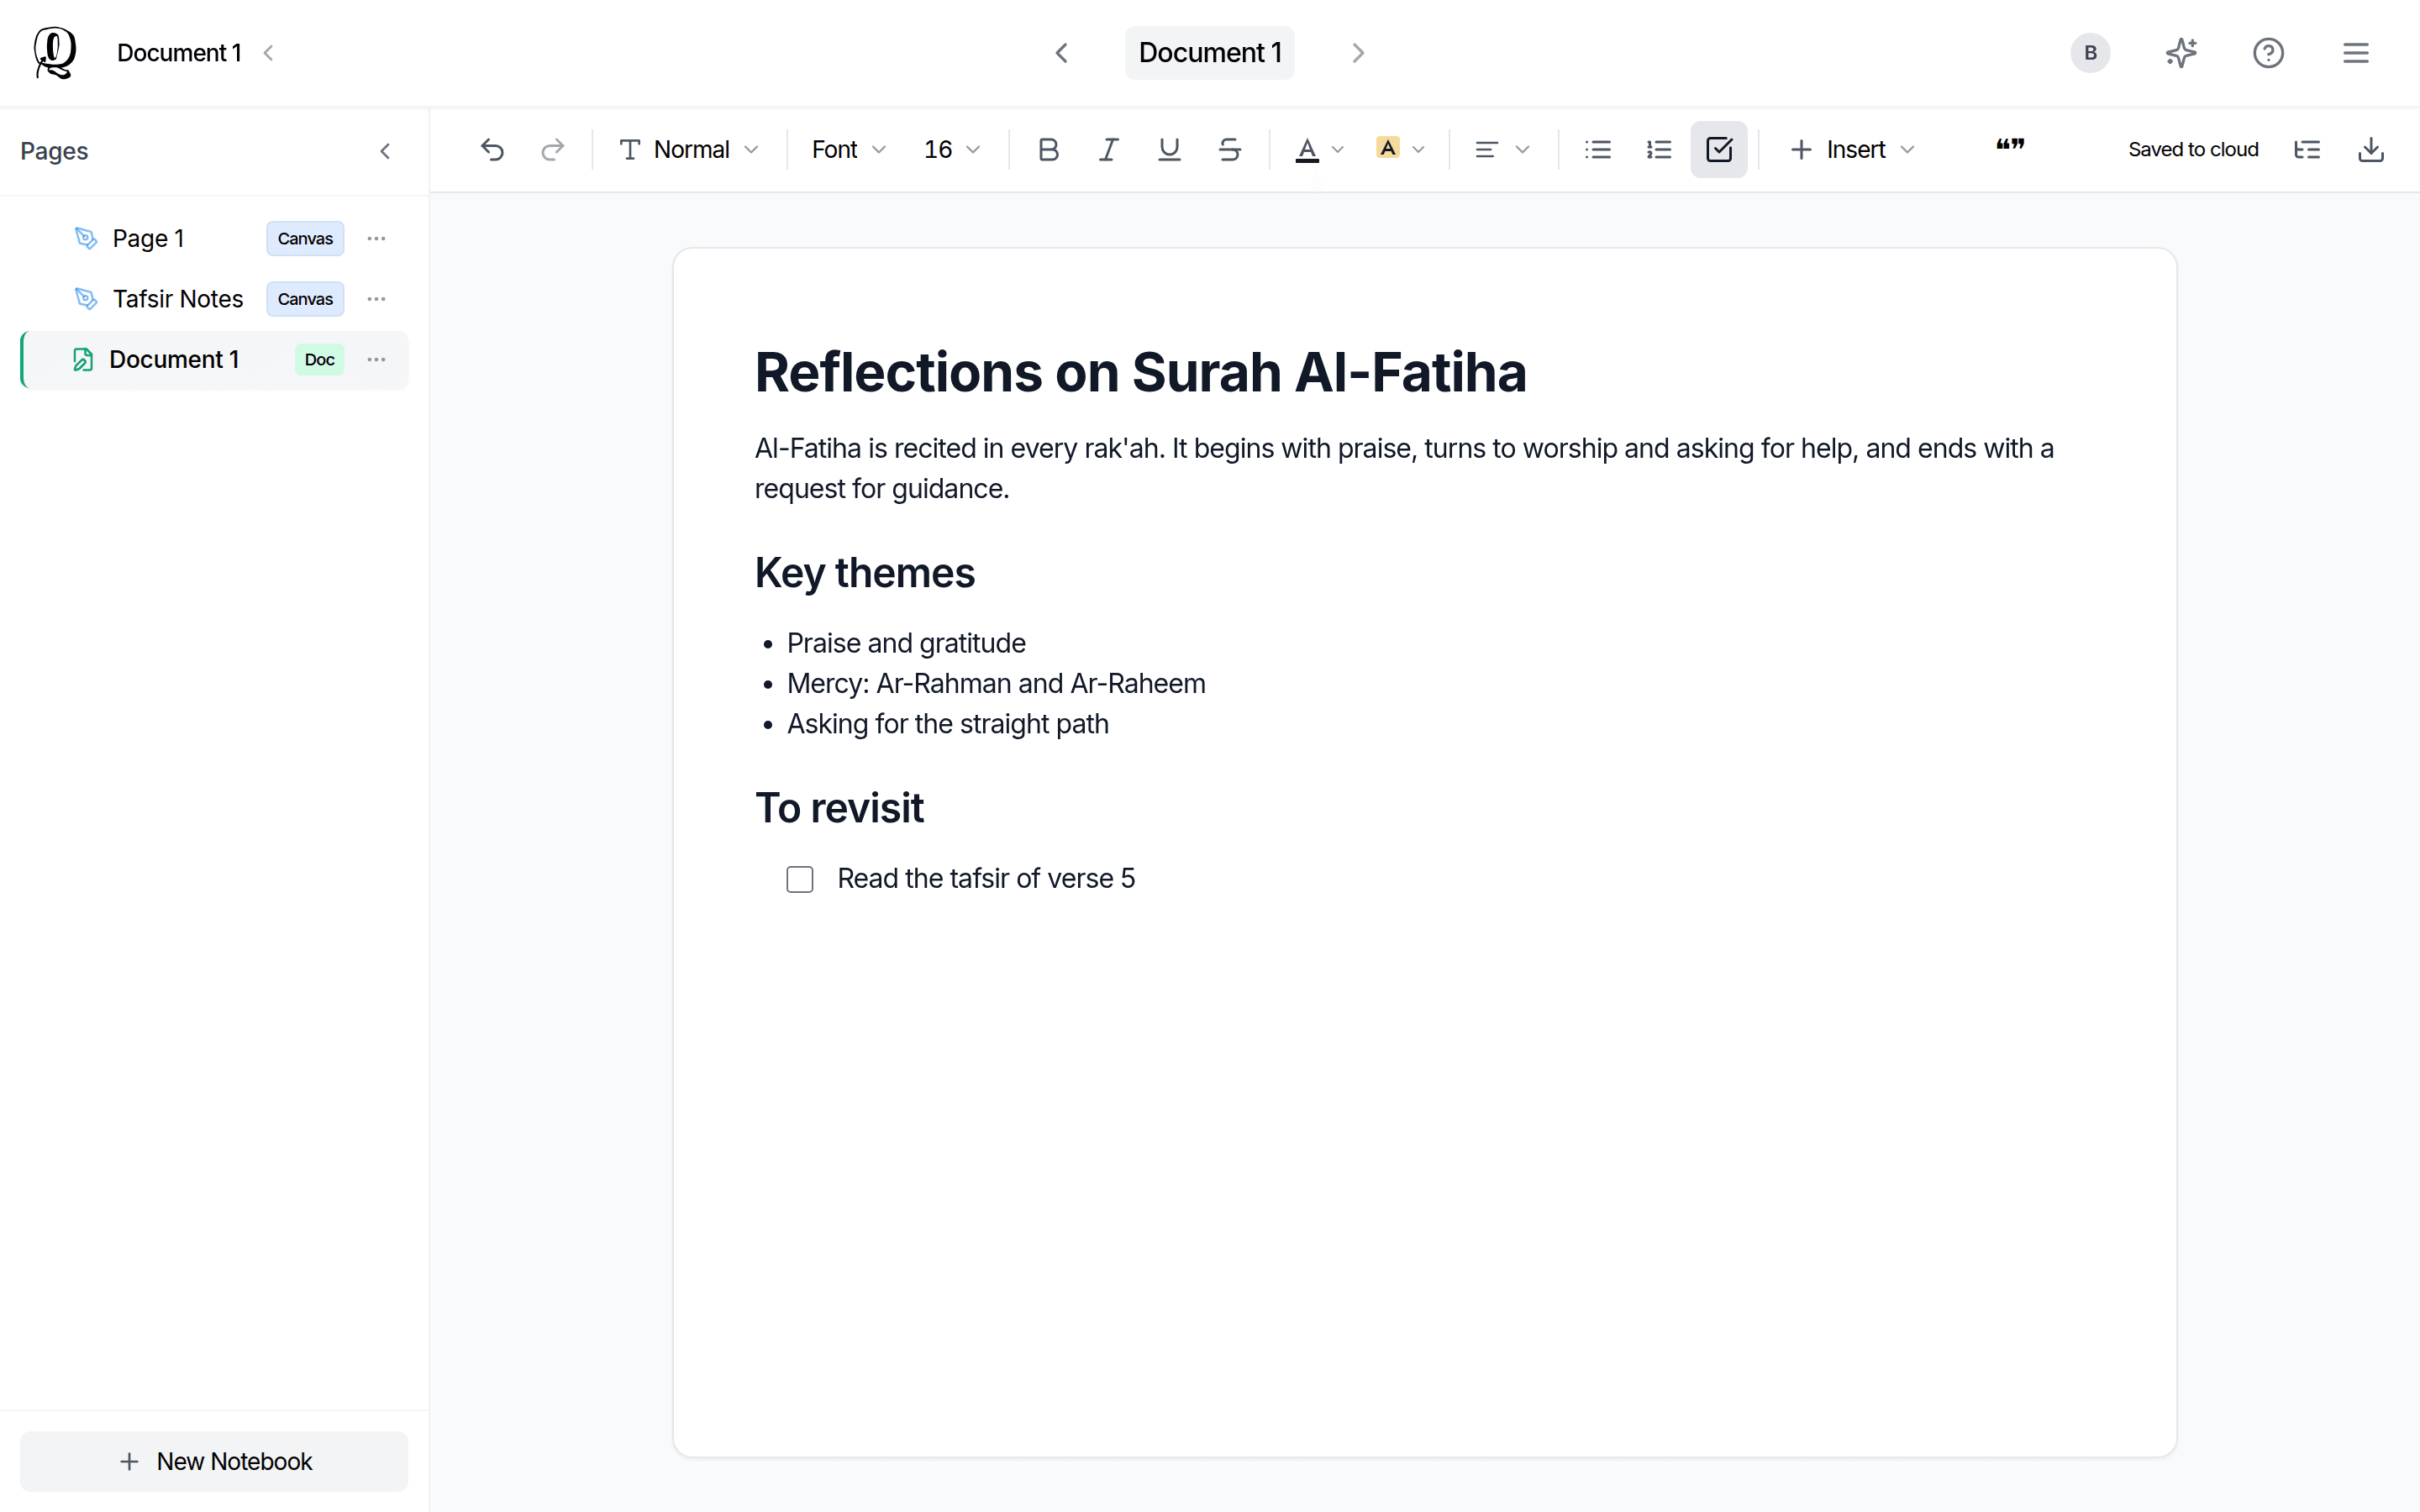
Task: Open the text color picker
Action: [1319, 150]
